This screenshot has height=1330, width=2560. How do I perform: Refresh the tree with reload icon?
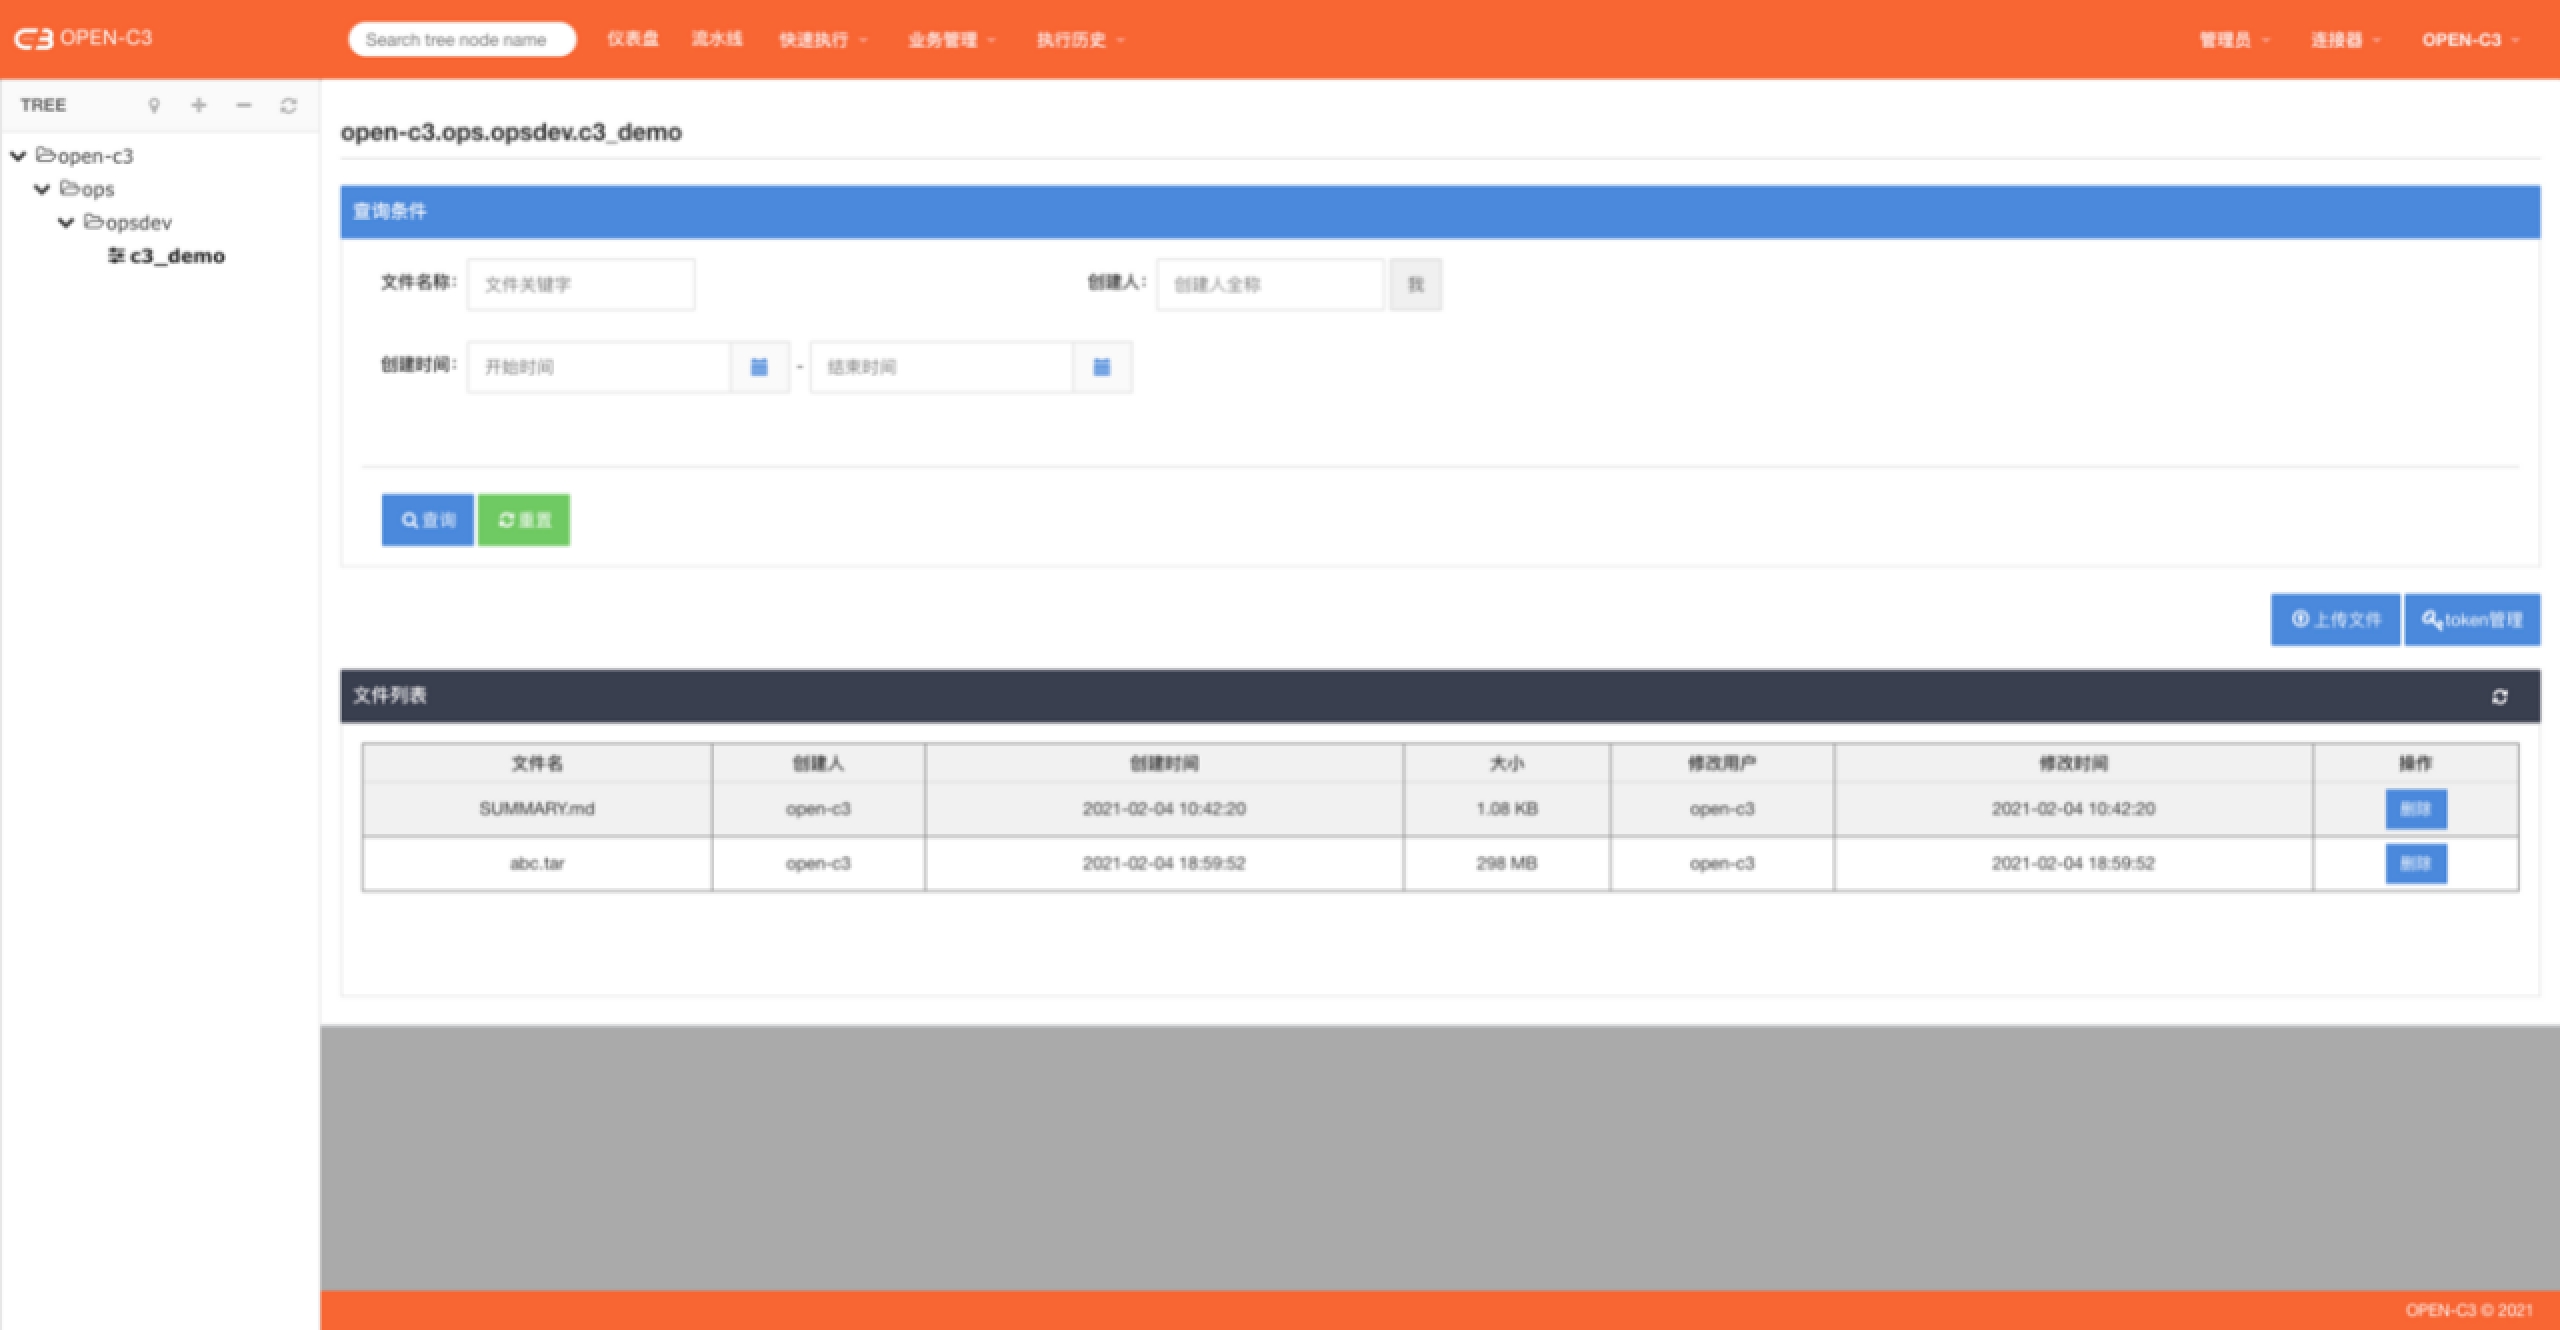288,105
